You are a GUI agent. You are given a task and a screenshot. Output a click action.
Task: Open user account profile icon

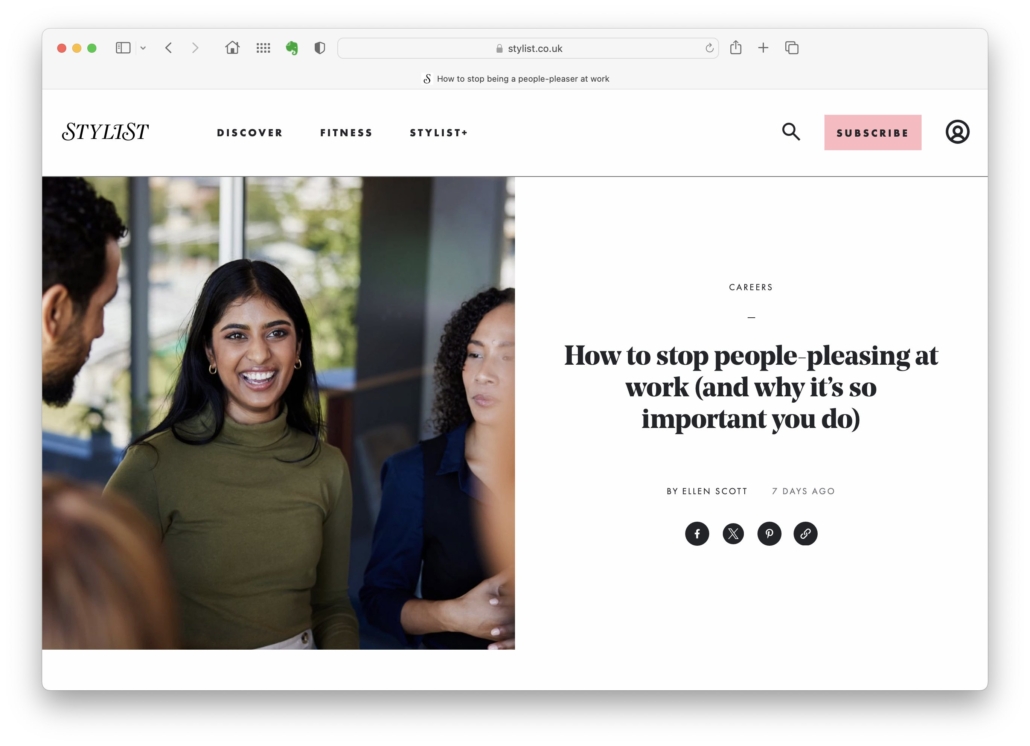tap(957, 132)
